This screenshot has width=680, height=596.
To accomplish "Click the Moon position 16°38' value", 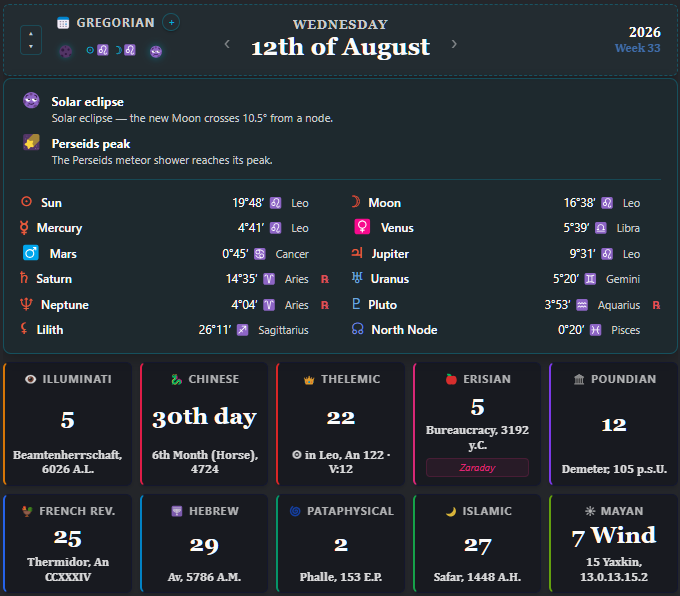I will pos(579,203).
